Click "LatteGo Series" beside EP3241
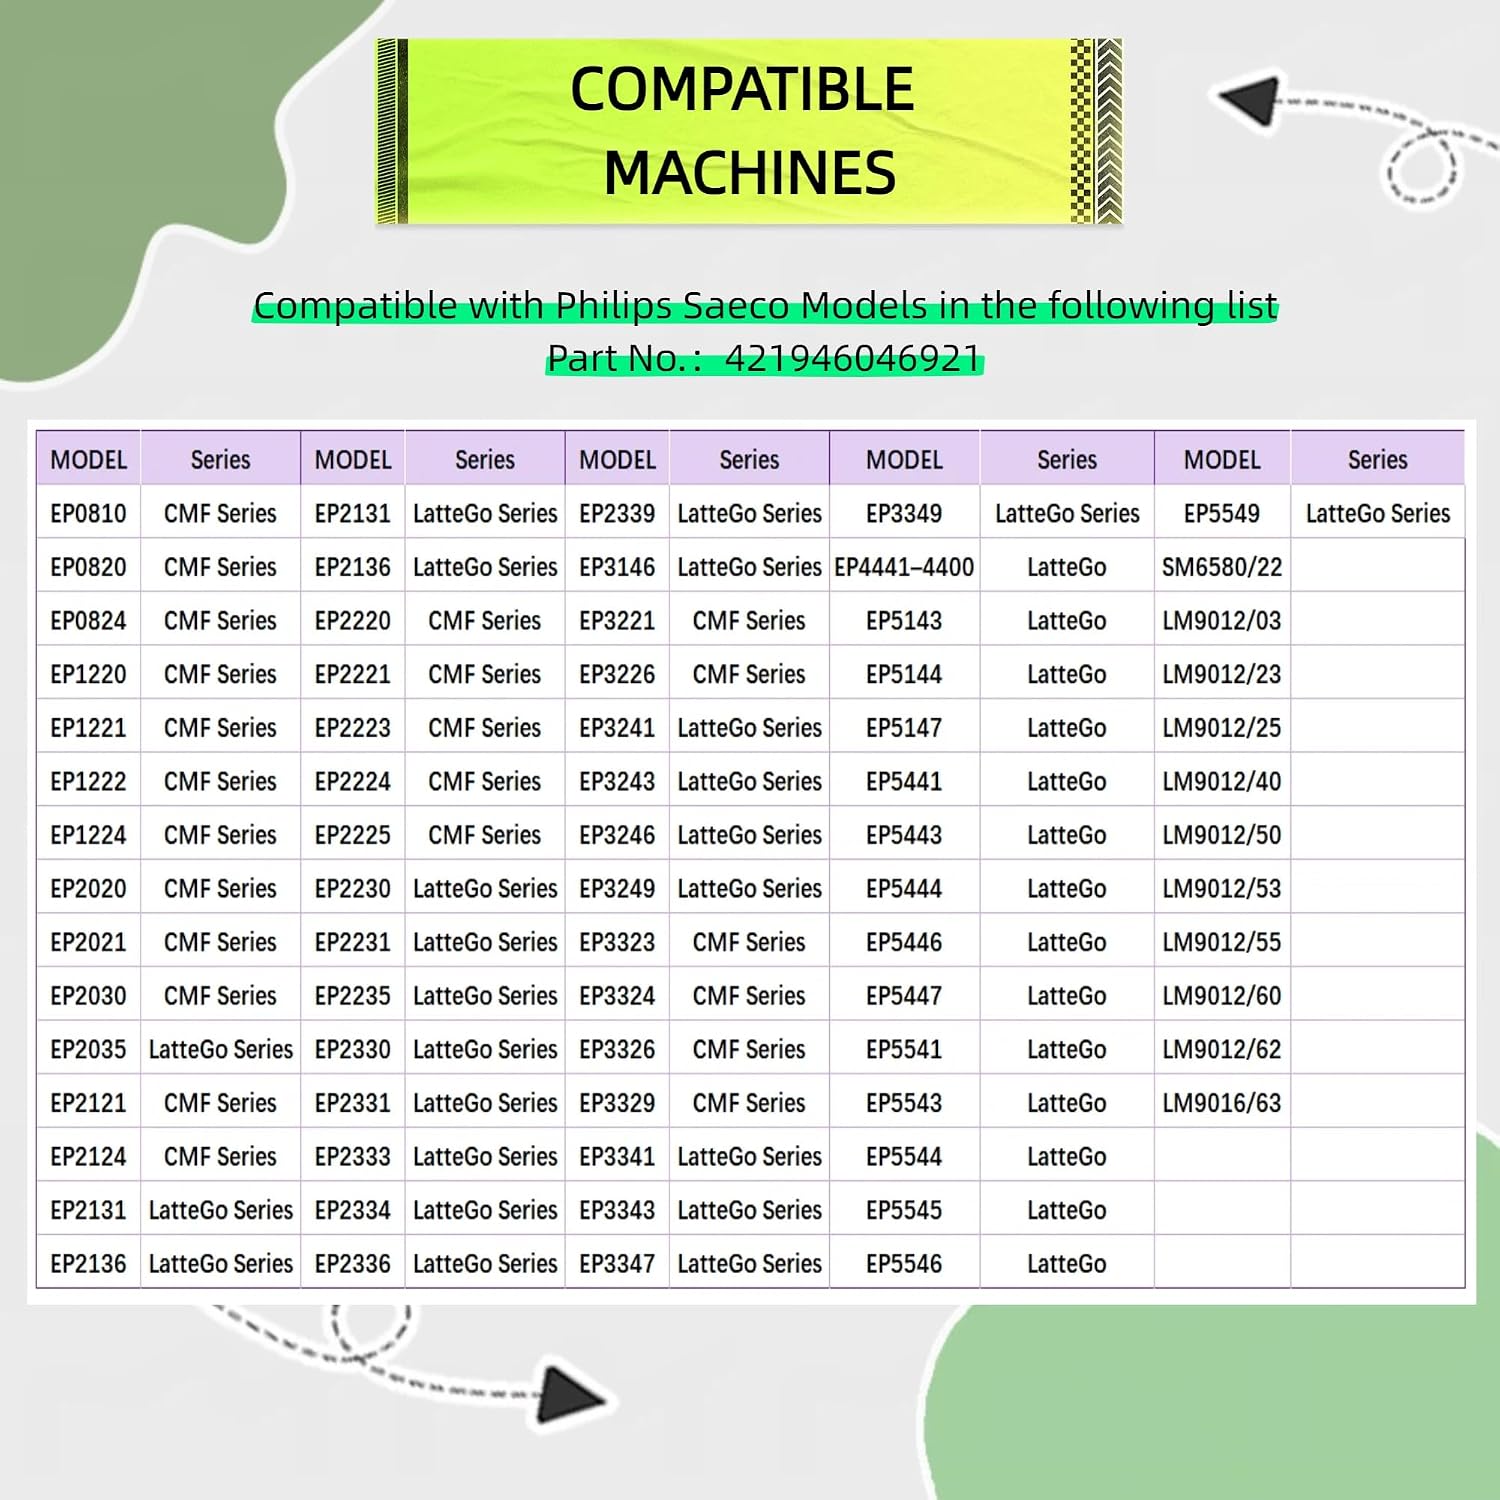The width and height of the screenshot is (1500, 1500). pos(750,728)
